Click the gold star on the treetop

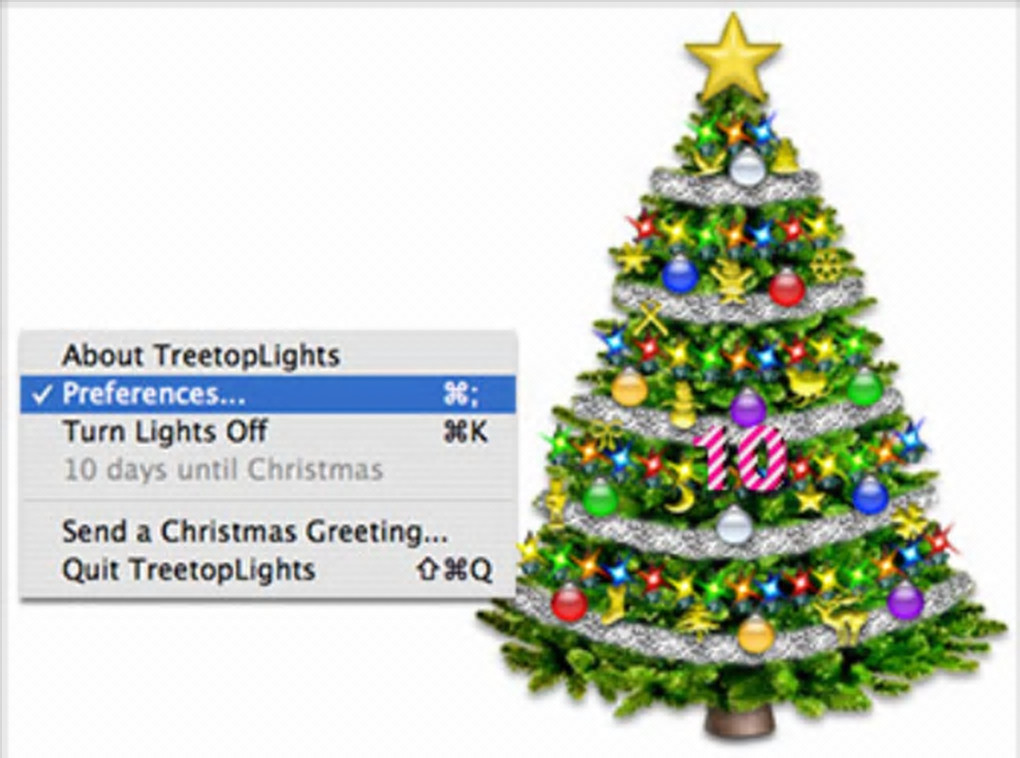733,59
